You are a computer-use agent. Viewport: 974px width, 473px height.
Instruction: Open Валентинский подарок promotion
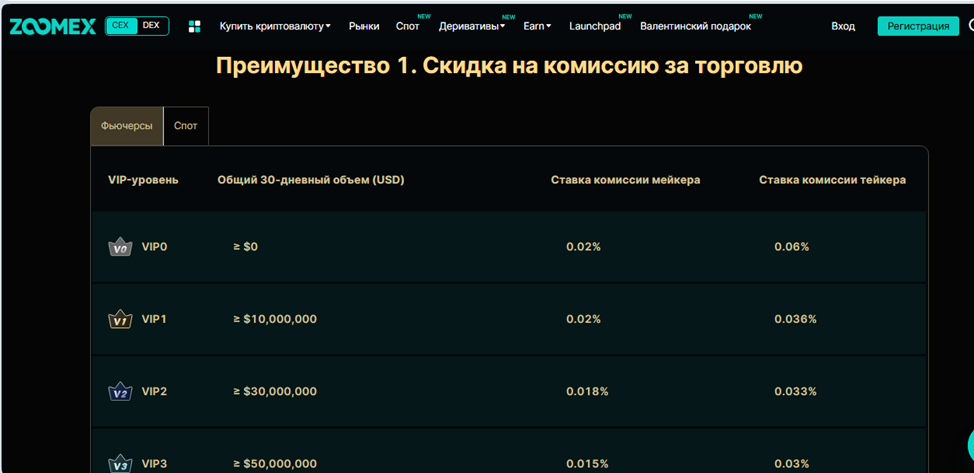(x=696, y=26)
